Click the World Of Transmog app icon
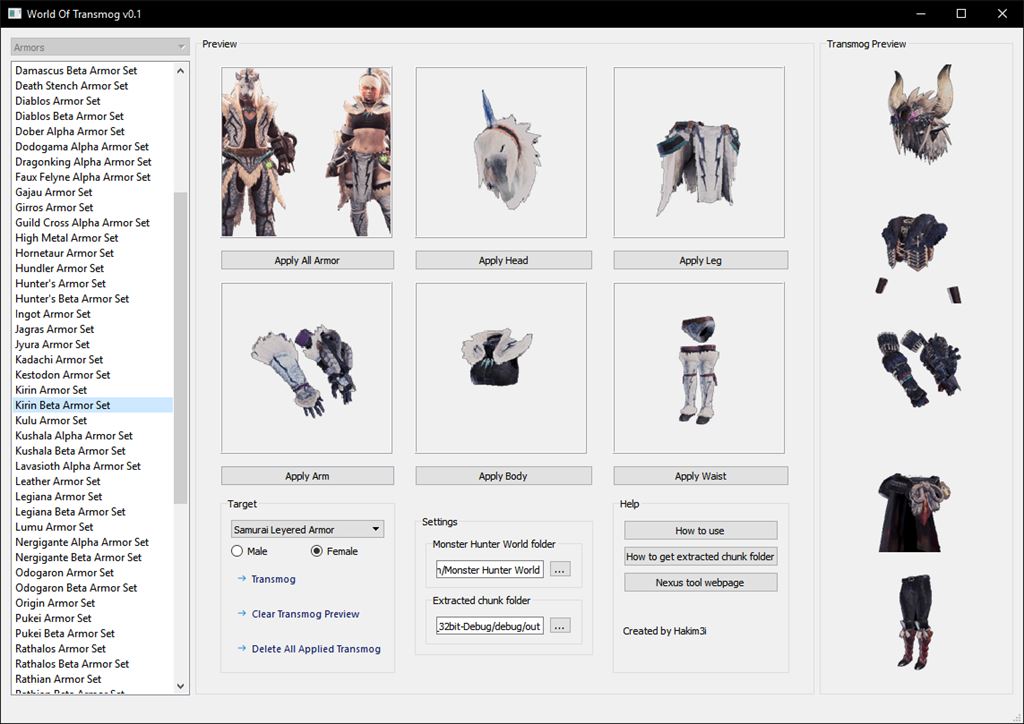1024x724 pixels. point(14,13)
